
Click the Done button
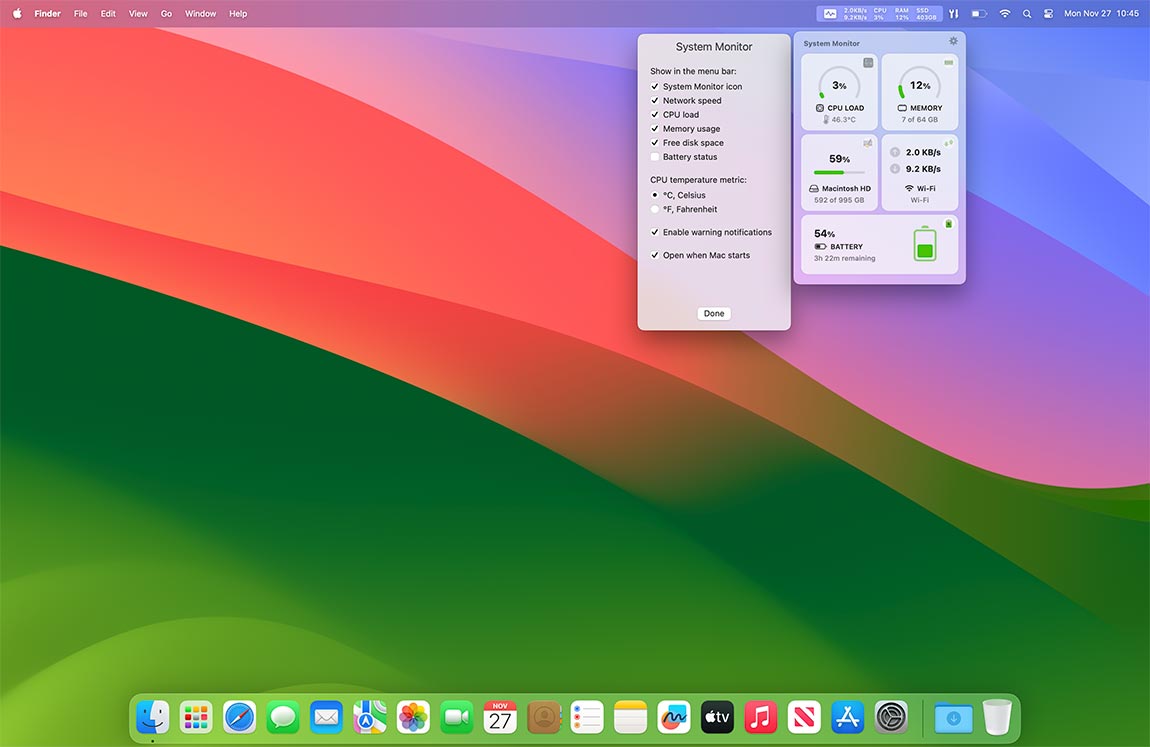pyautogui.click(x=713, y=313)
